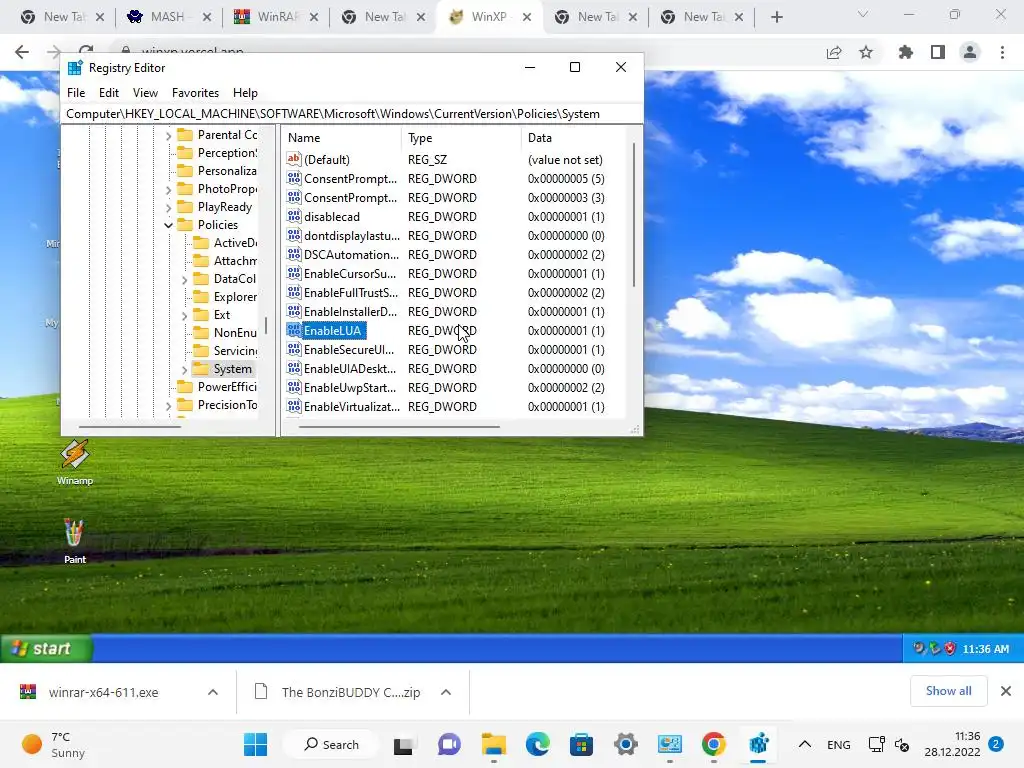
Task: Select the EnableFullTrustStartupTasks value
Action: pyautogui.click(x=351, y=293)
